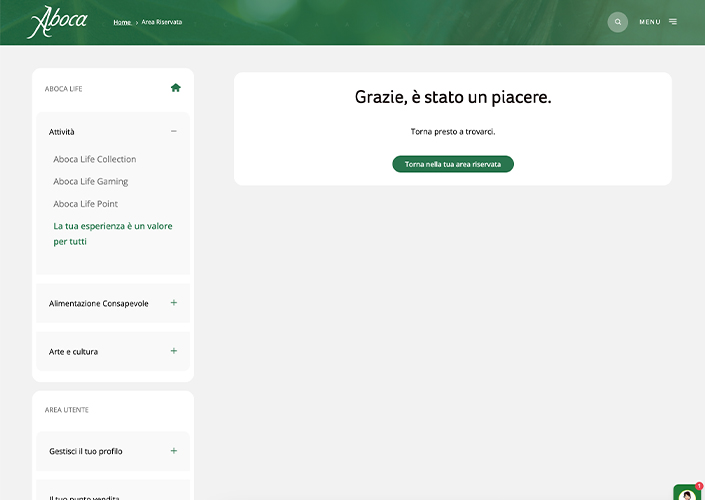
Task: Click the Grazie, è stato un piacere heading
Action: (453, 97)
